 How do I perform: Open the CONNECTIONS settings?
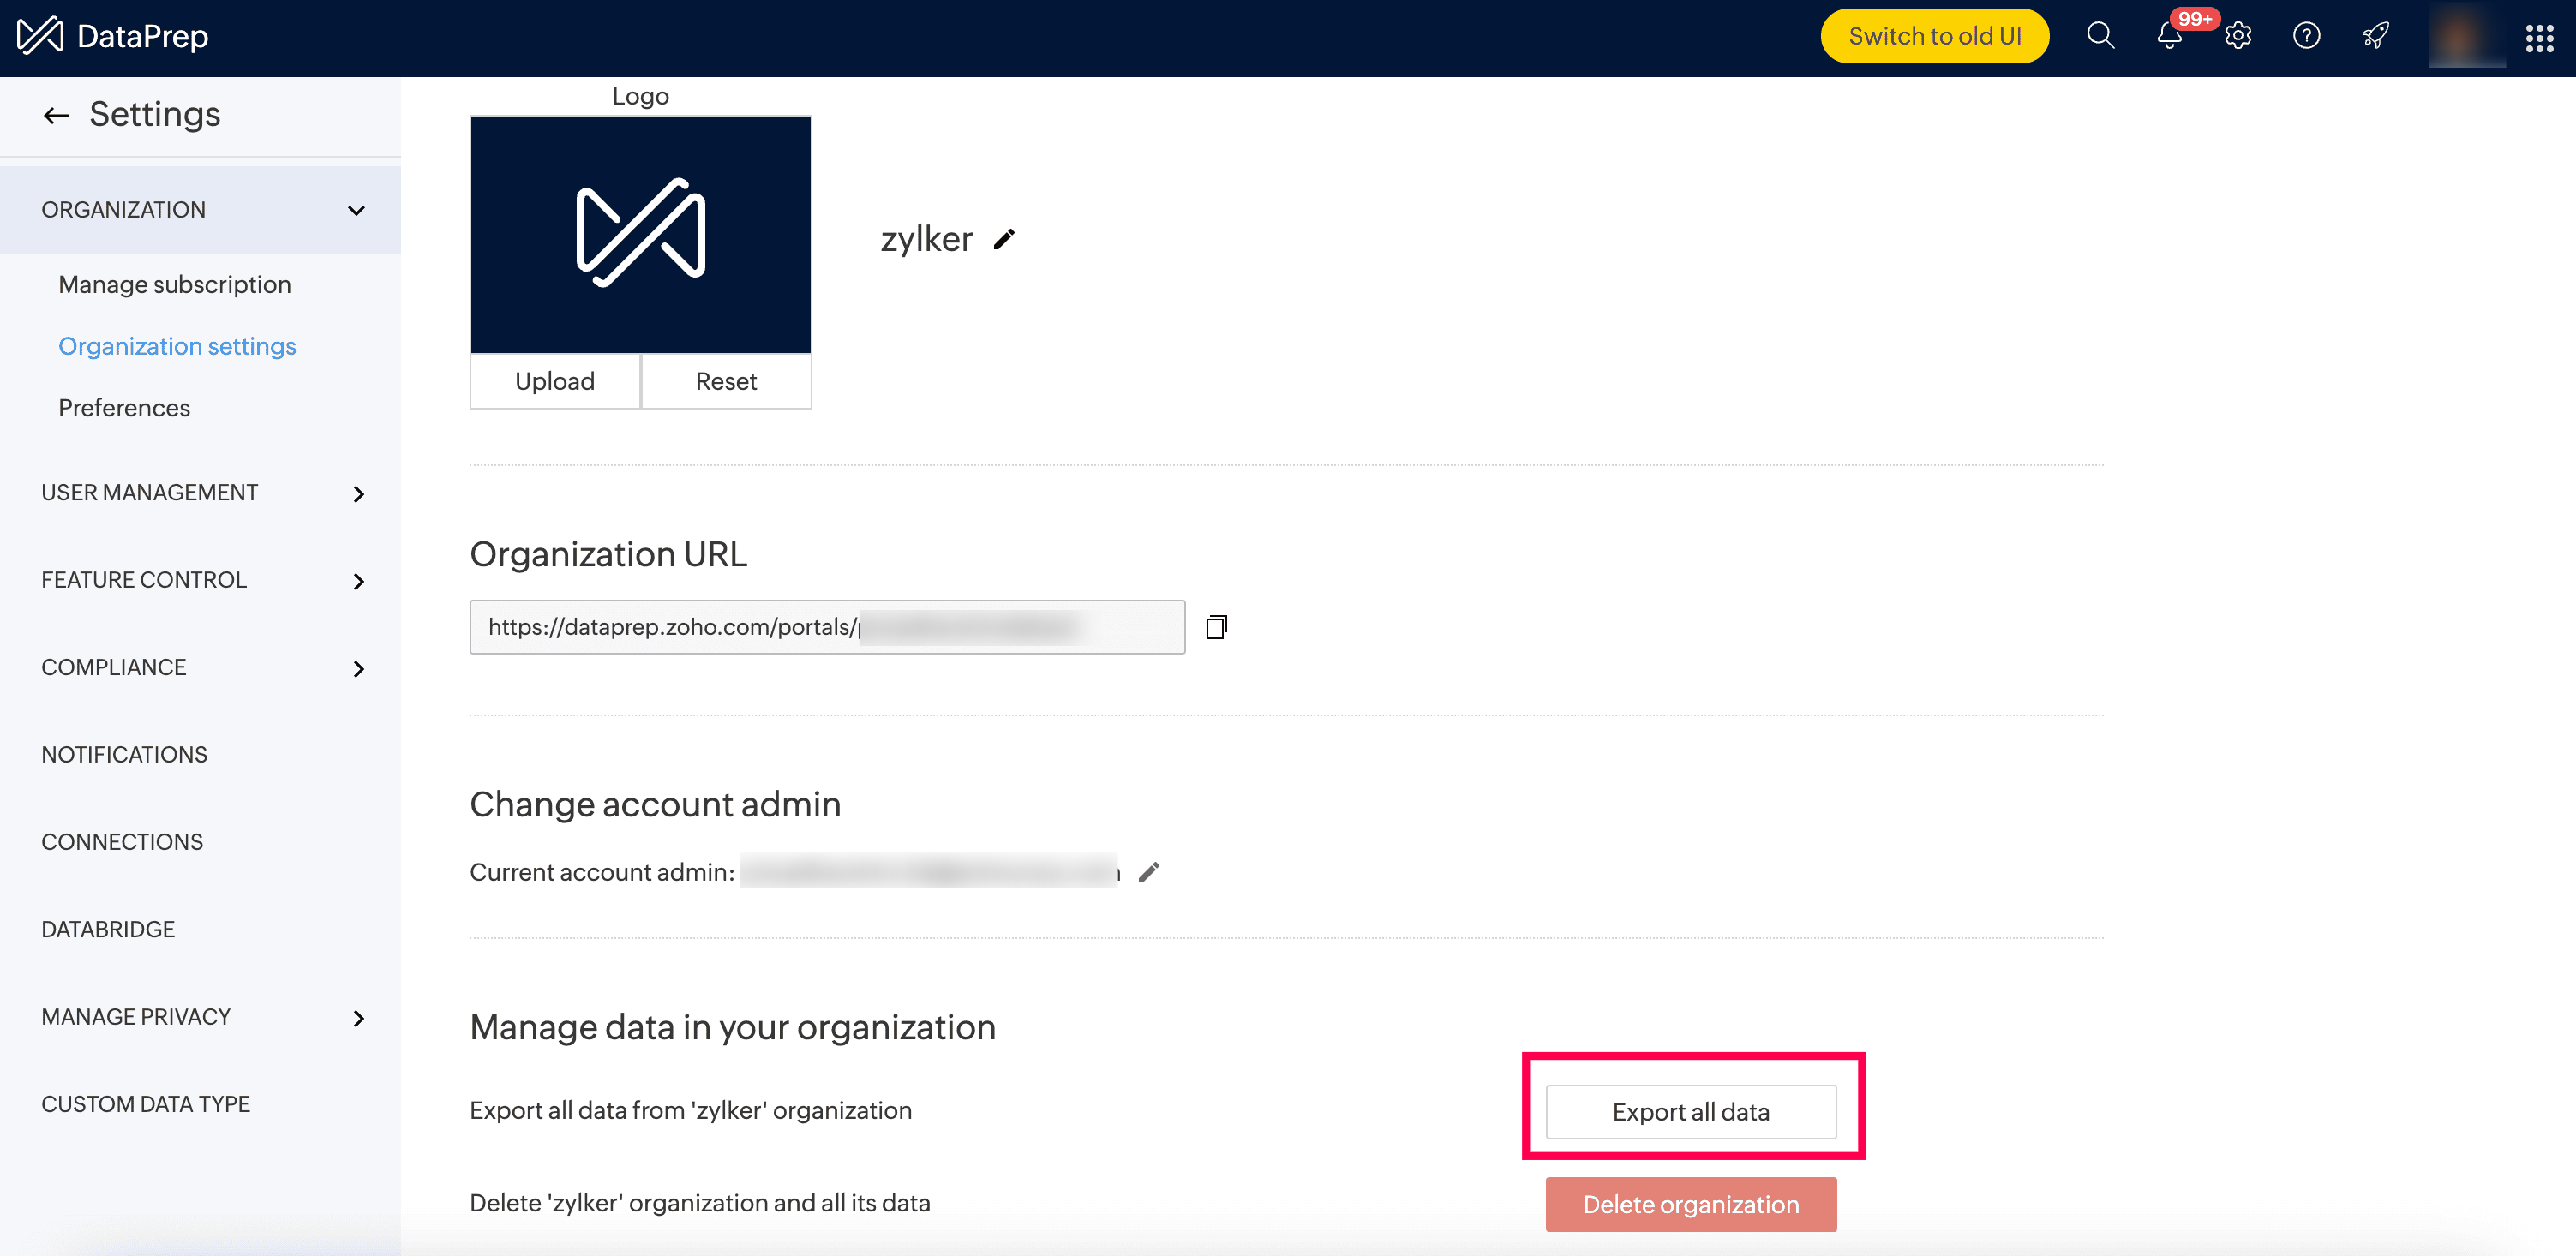122,842
